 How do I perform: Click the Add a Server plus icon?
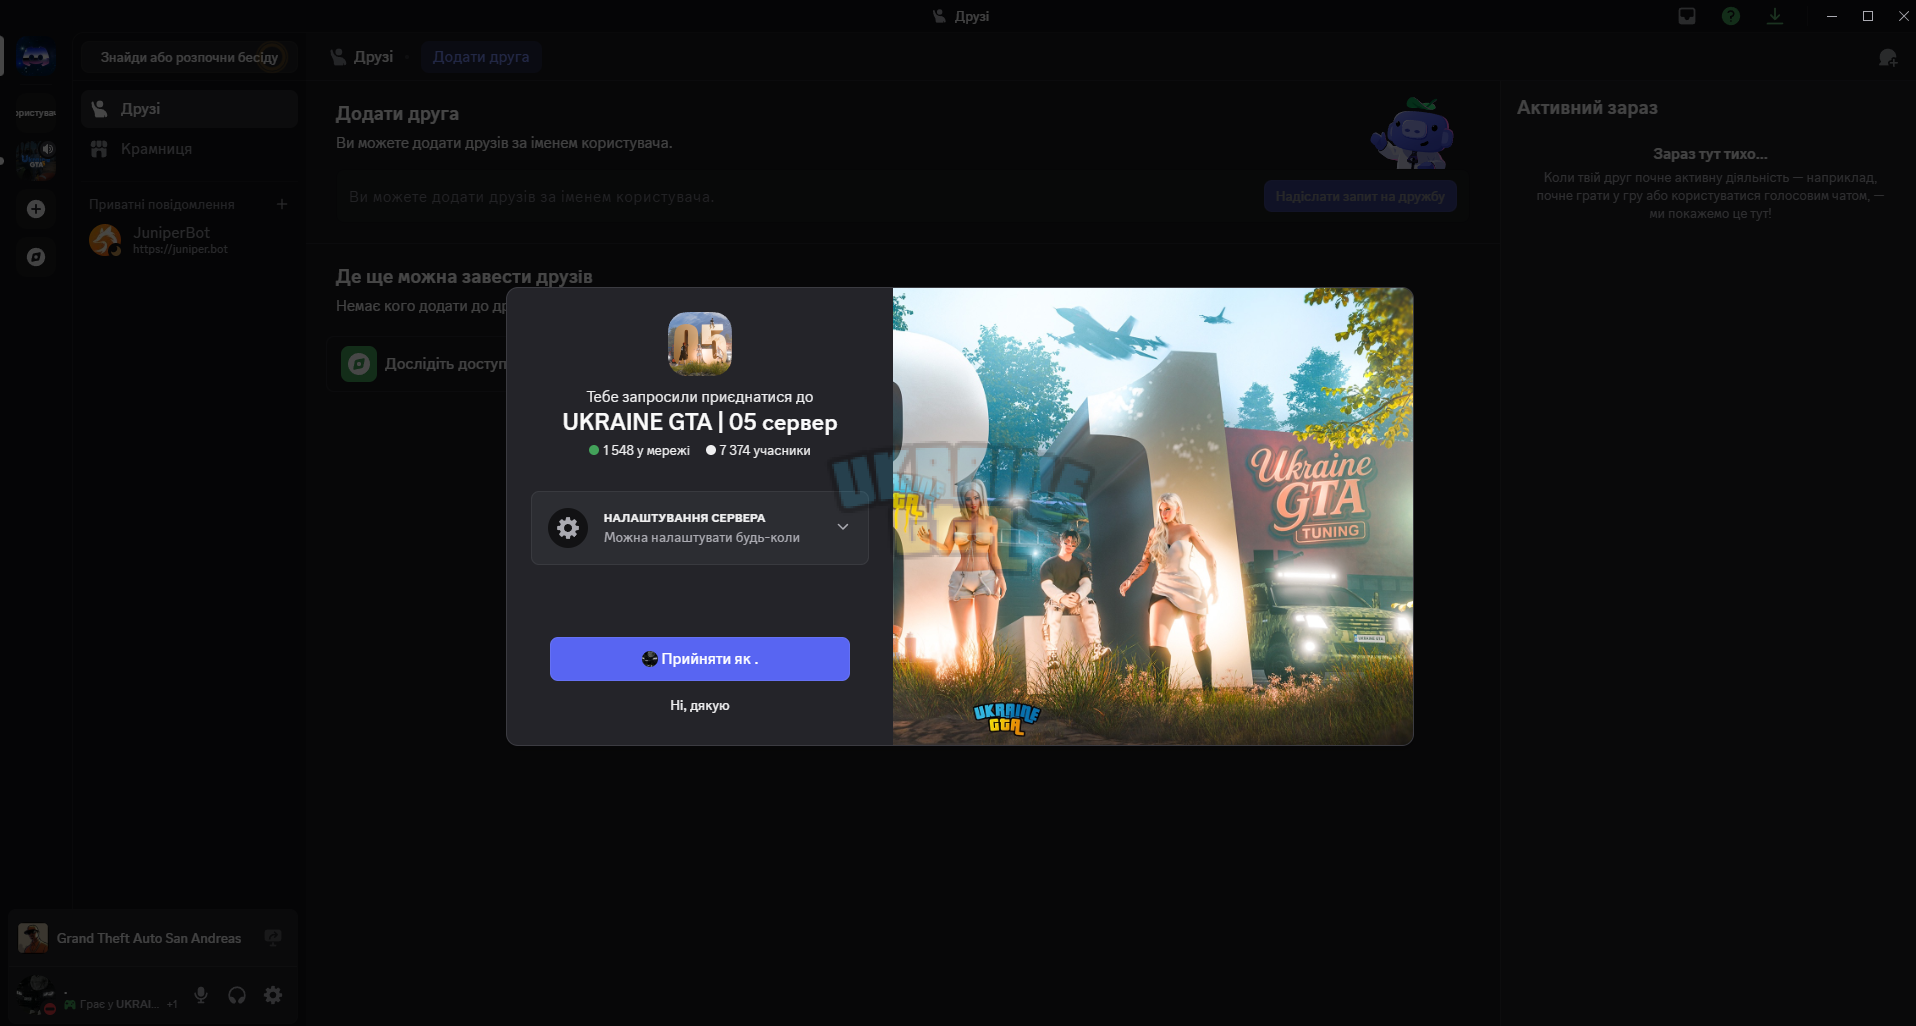(36, 209)
